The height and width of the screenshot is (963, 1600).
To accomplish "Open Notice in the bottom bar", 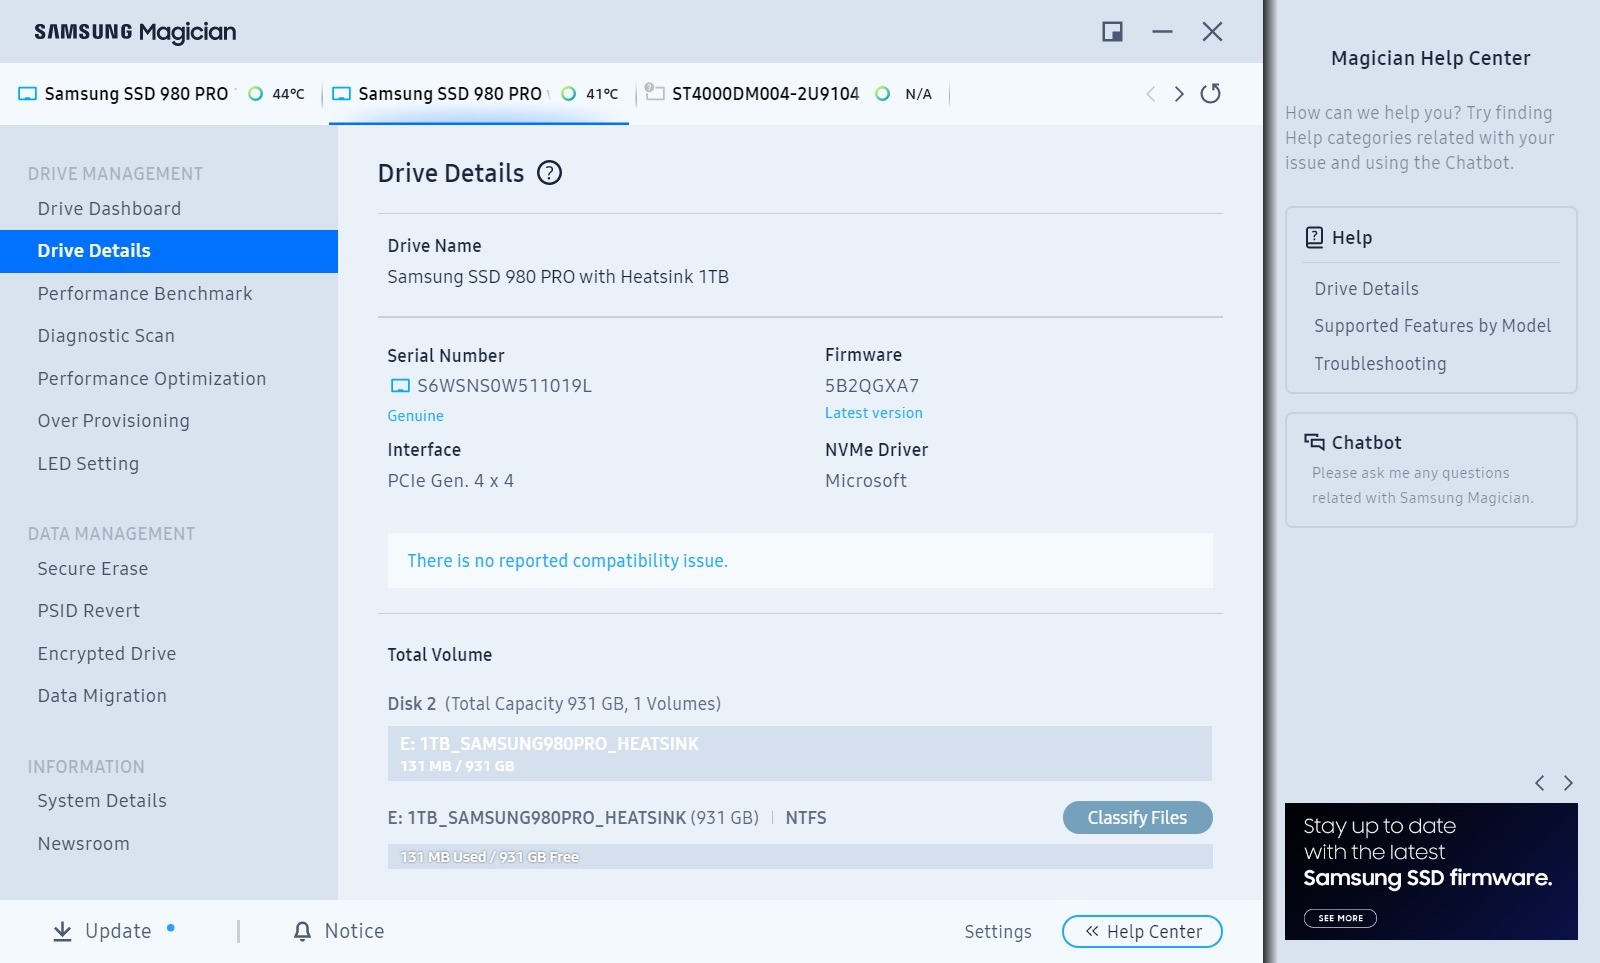I will click(354, 931).
